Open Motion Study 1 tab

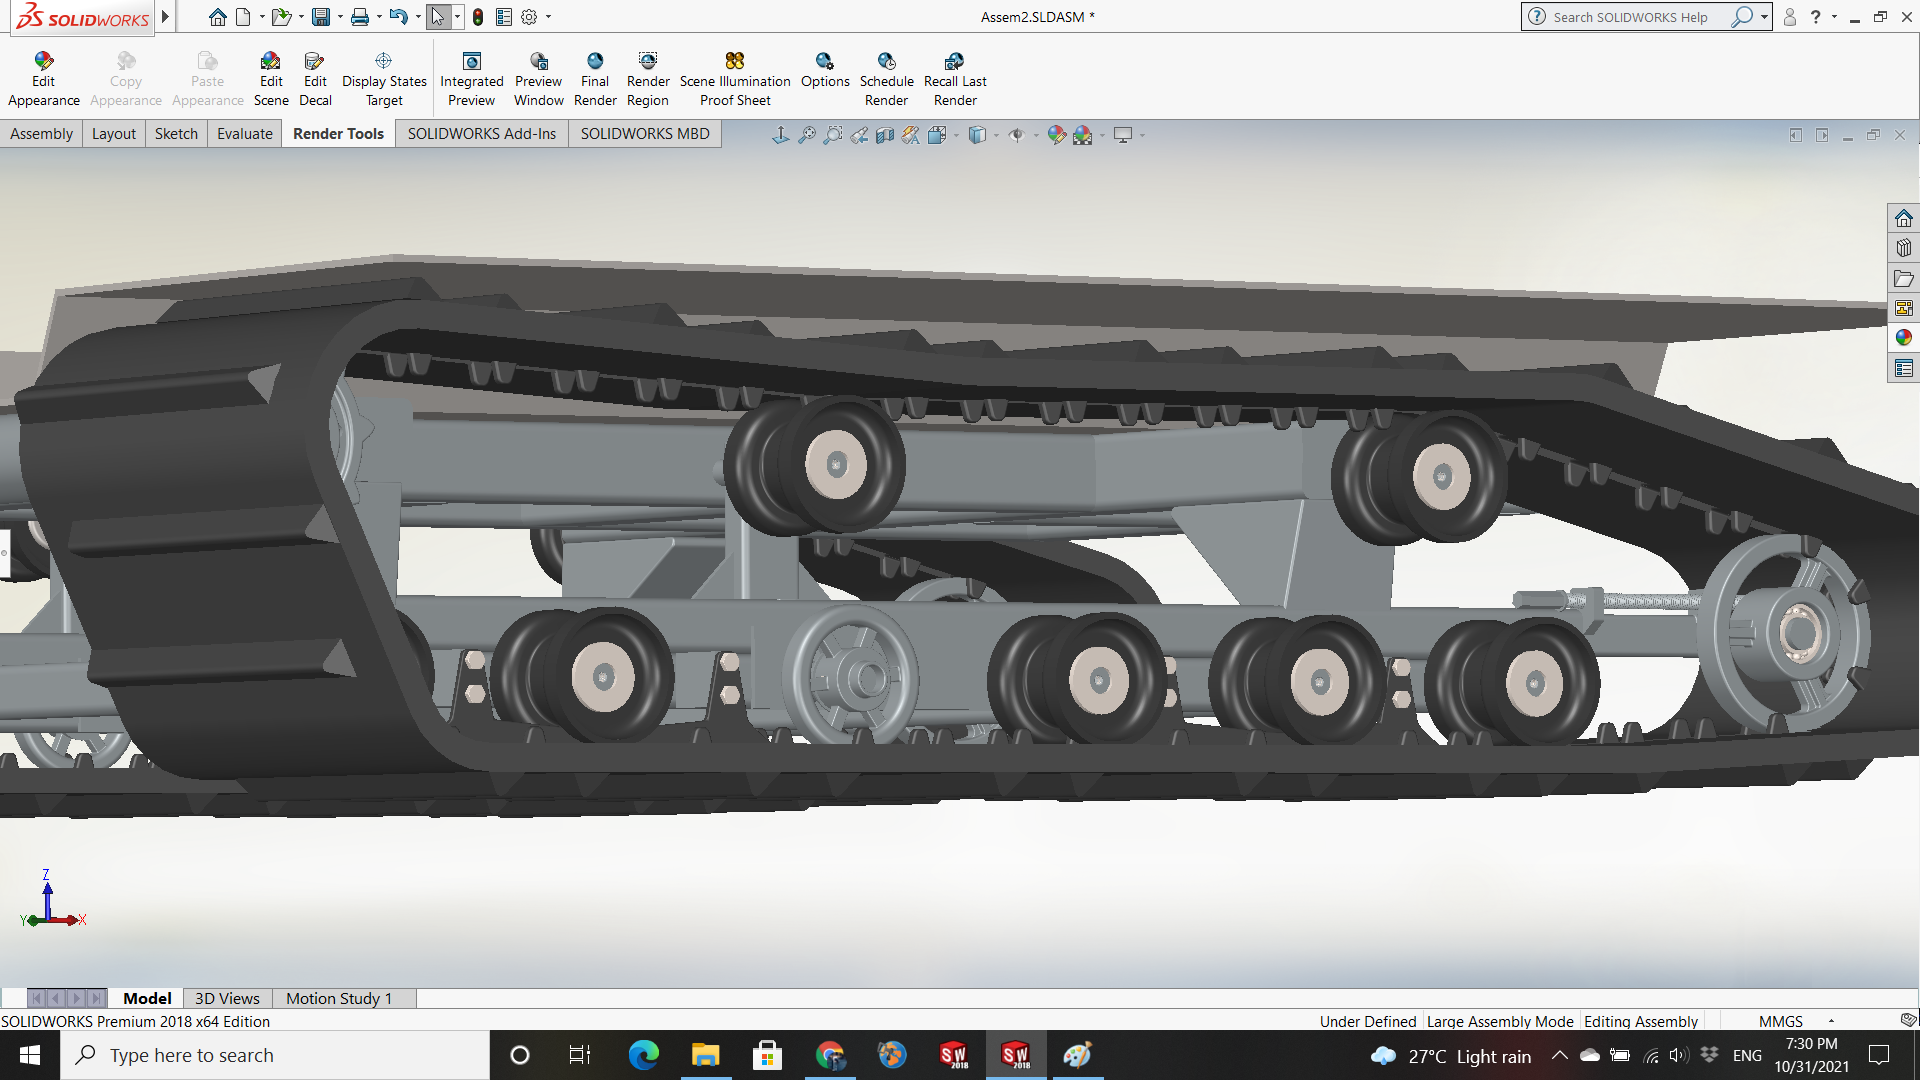[x=338, y=998]
